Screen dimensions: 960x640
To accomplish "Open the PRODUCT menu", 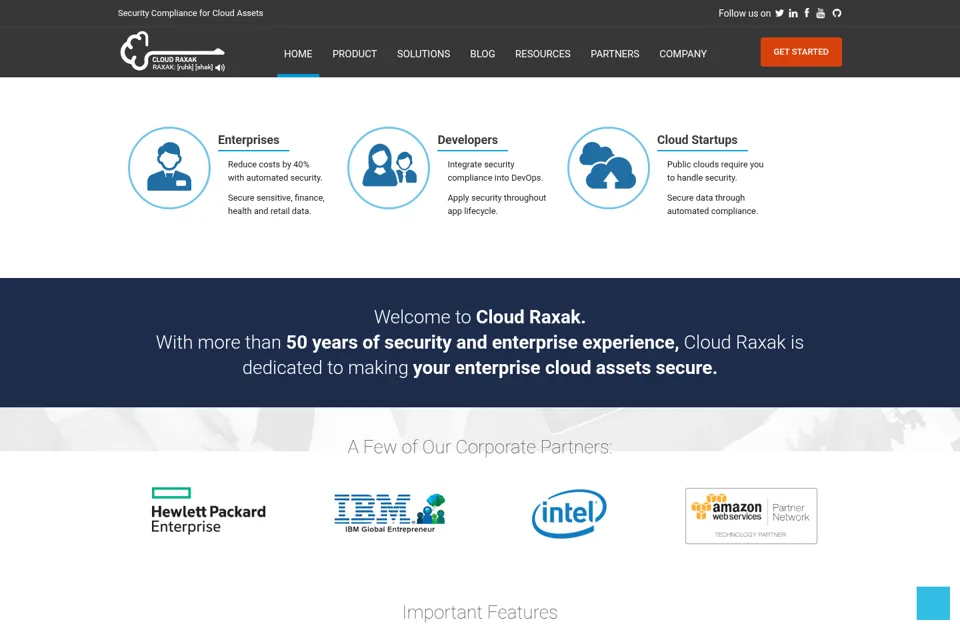I will pos(354,54).
